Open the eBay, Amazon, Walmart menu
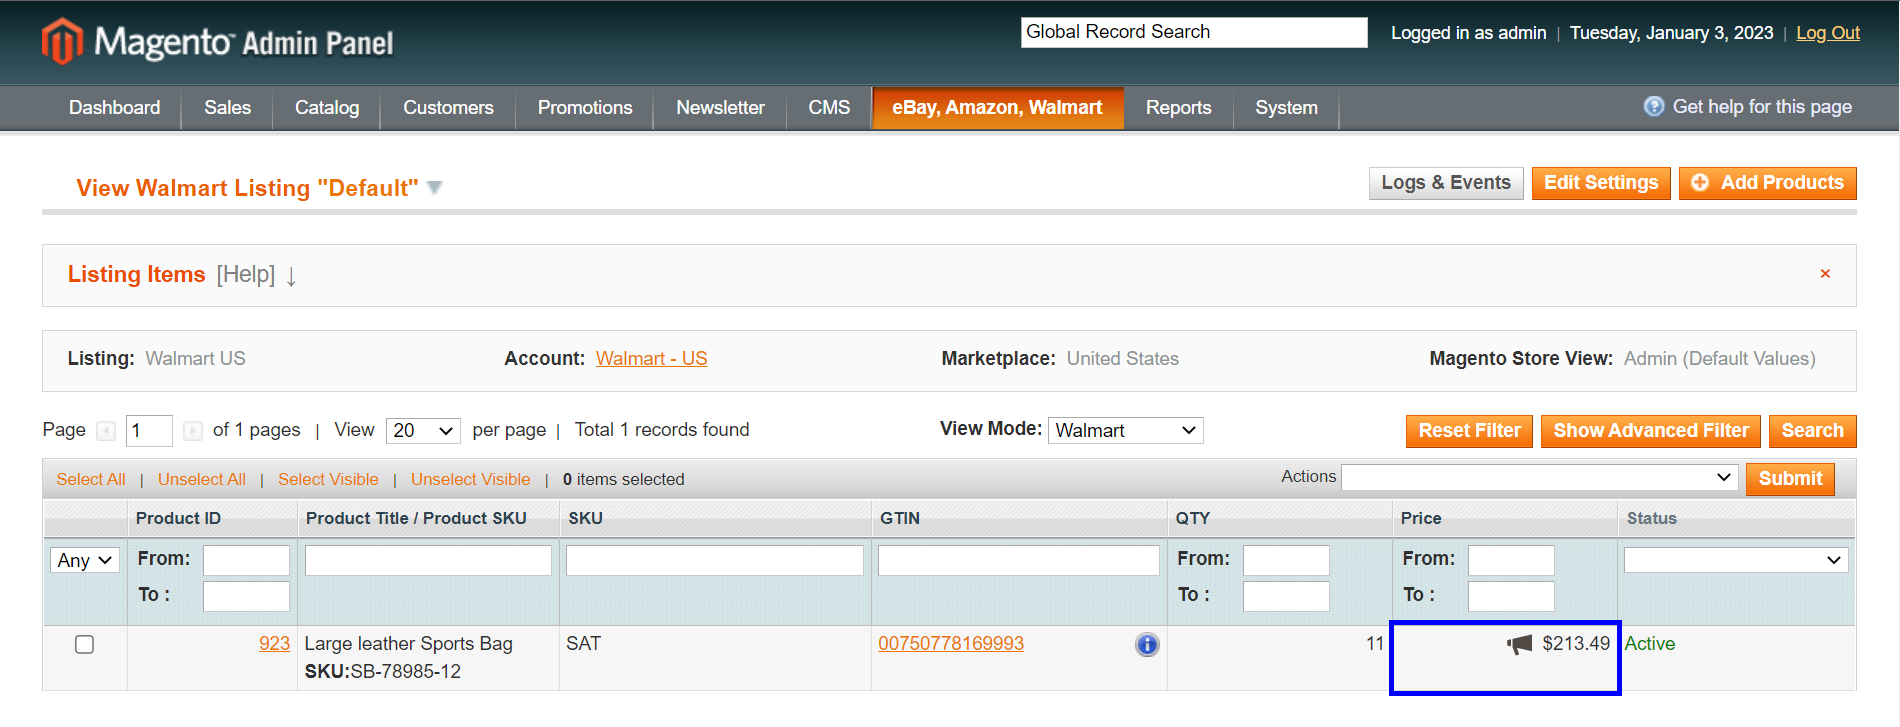Screen dimensions: 1900x727 [997, 107]
